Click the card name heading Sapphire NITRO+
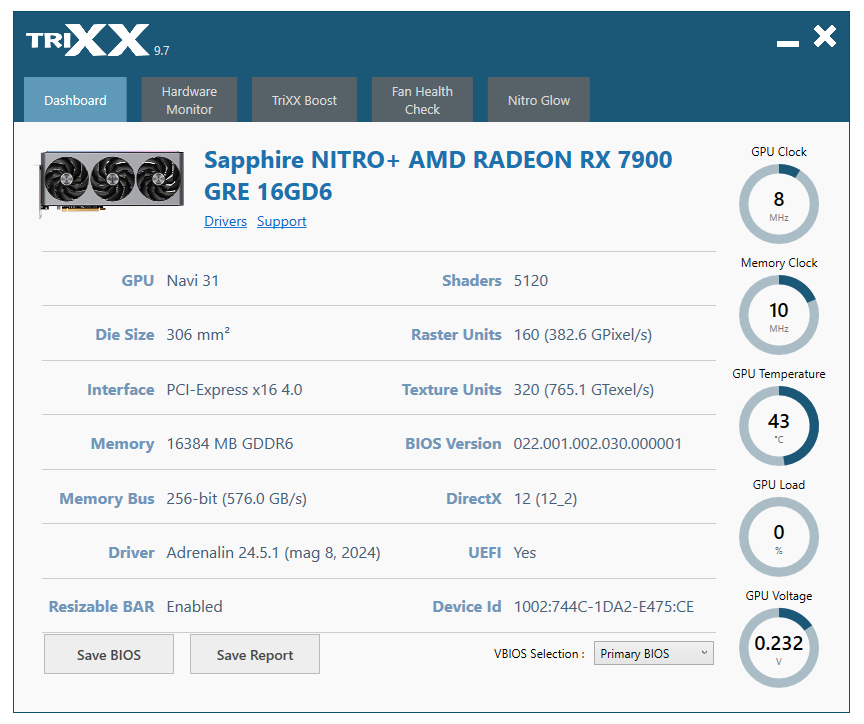 coord(438,176)
